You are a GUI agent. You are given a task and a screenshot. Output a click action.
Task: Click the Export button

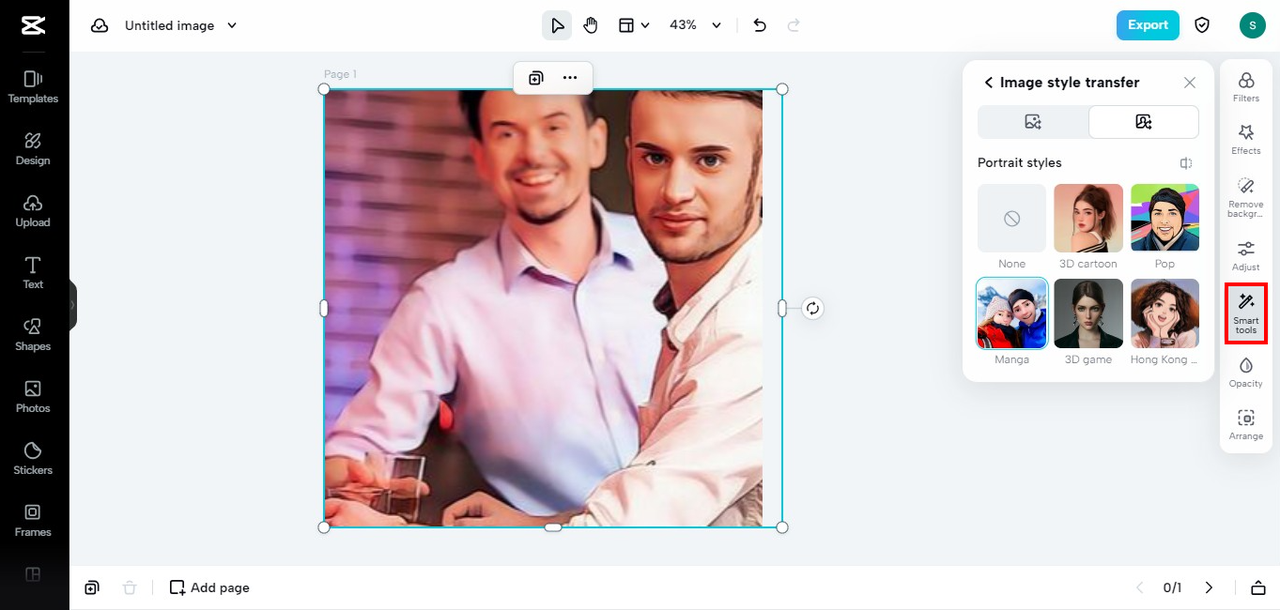[1148, 26]
